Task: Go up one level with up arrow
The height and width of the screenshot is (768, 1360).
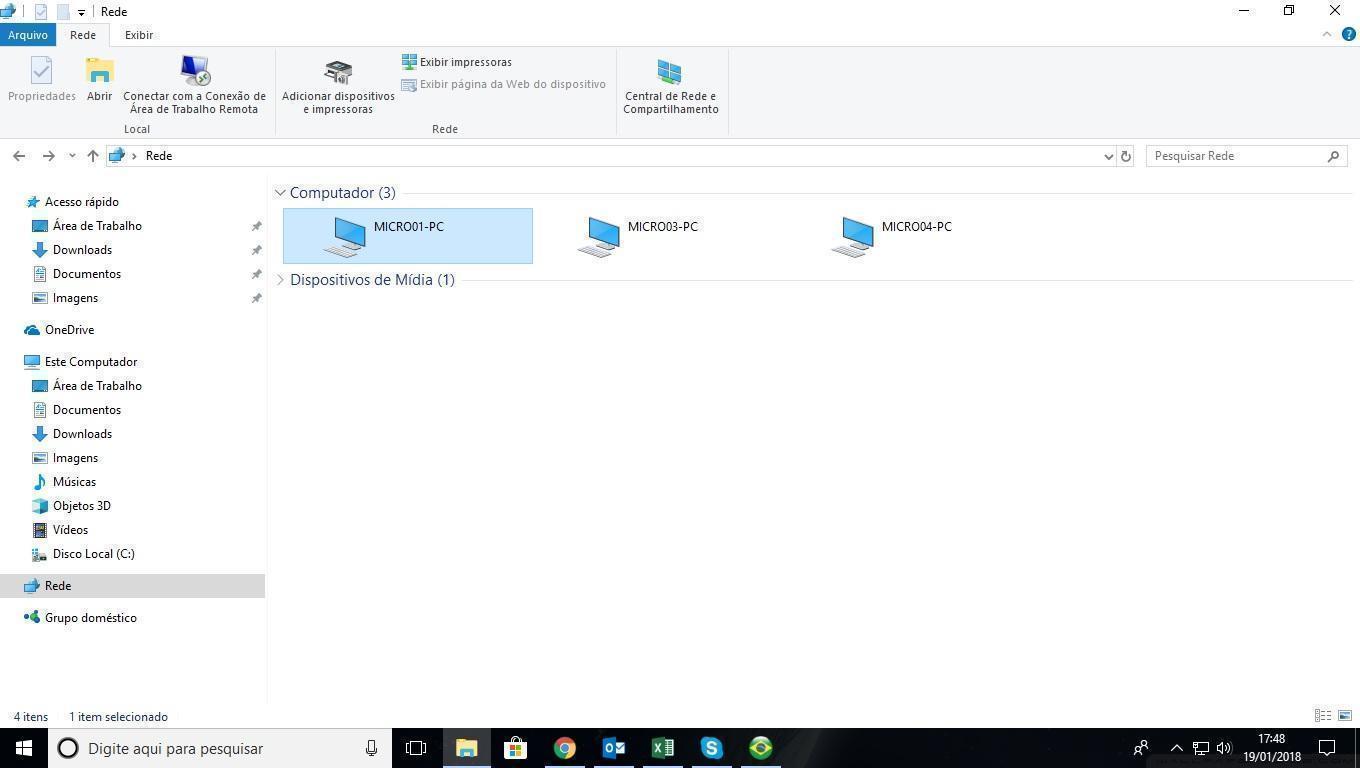Action: click(x=93, y=156)
